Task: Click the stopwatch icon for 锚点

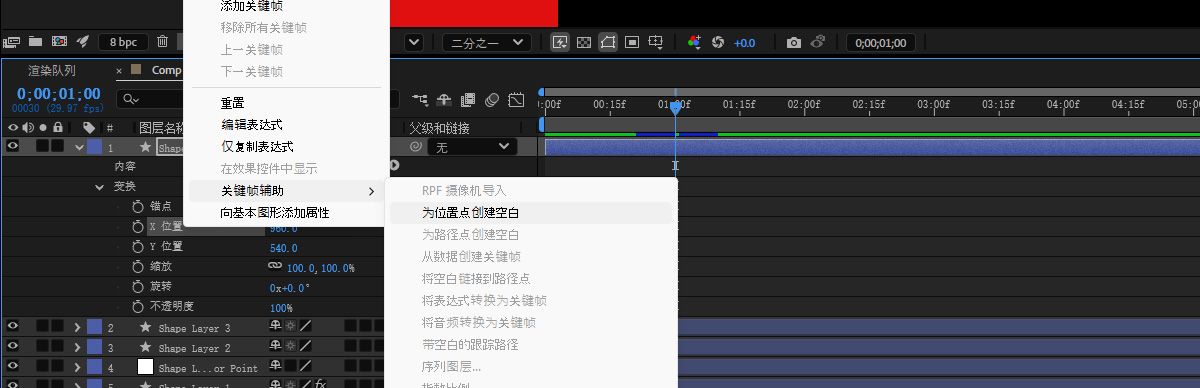Action: click(138, 206)
